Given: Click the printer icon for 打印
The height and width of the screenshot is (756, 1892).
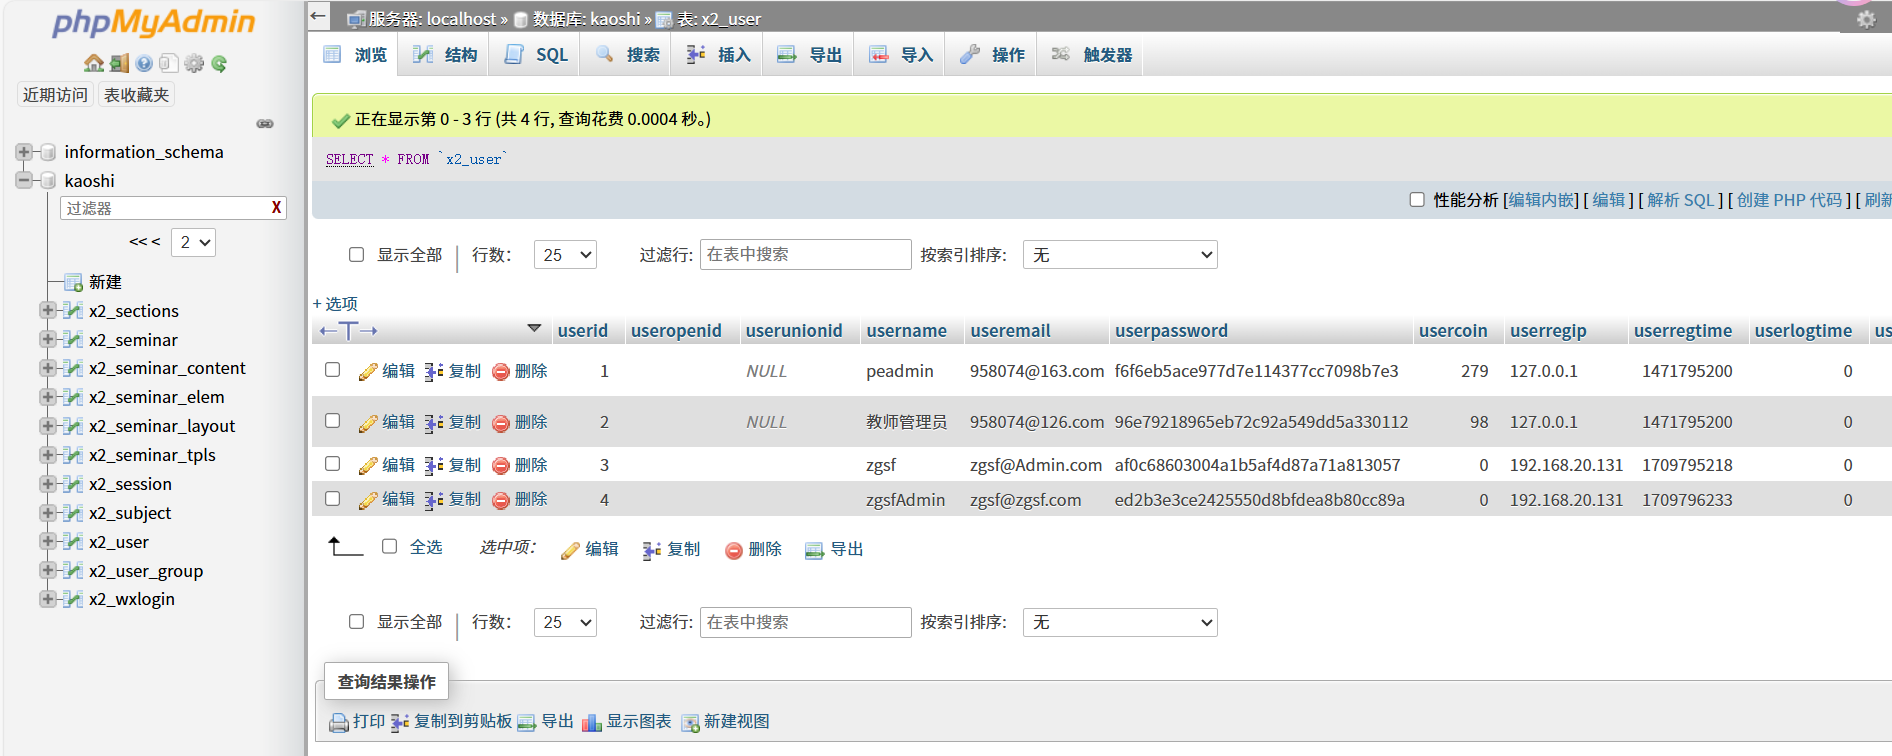Looking at the screenshot, I should pyautogui.click(x=339, y=722).
